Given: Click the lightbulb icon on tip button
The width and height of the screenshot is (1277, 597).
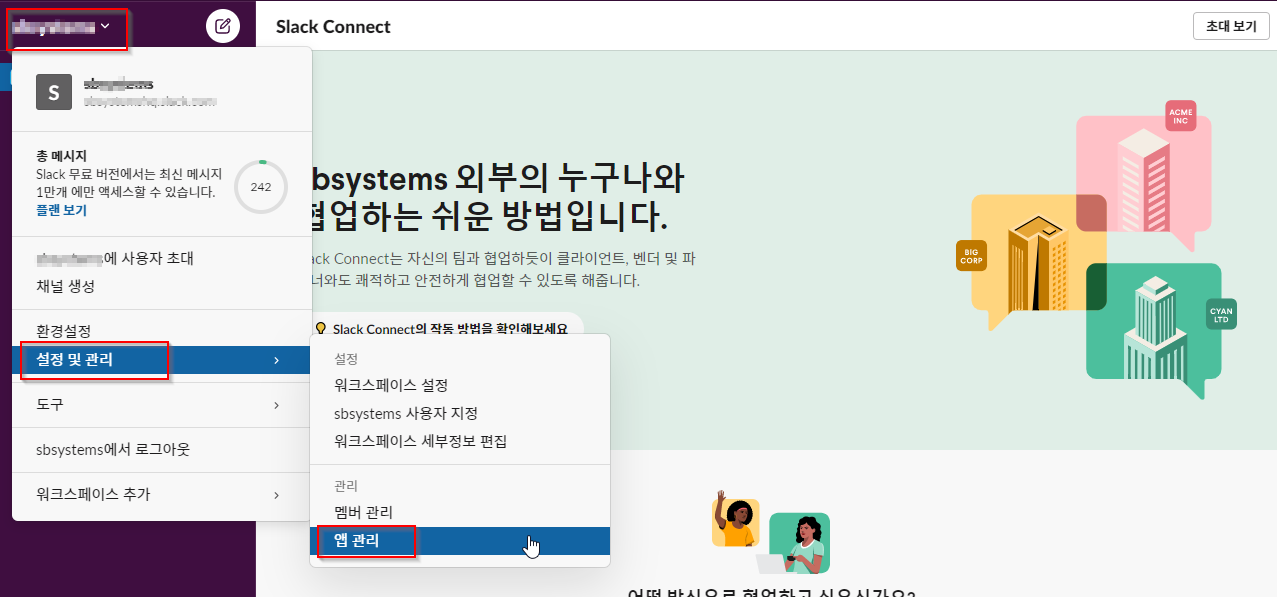Looking at the screenshot, I should [321, 328].
